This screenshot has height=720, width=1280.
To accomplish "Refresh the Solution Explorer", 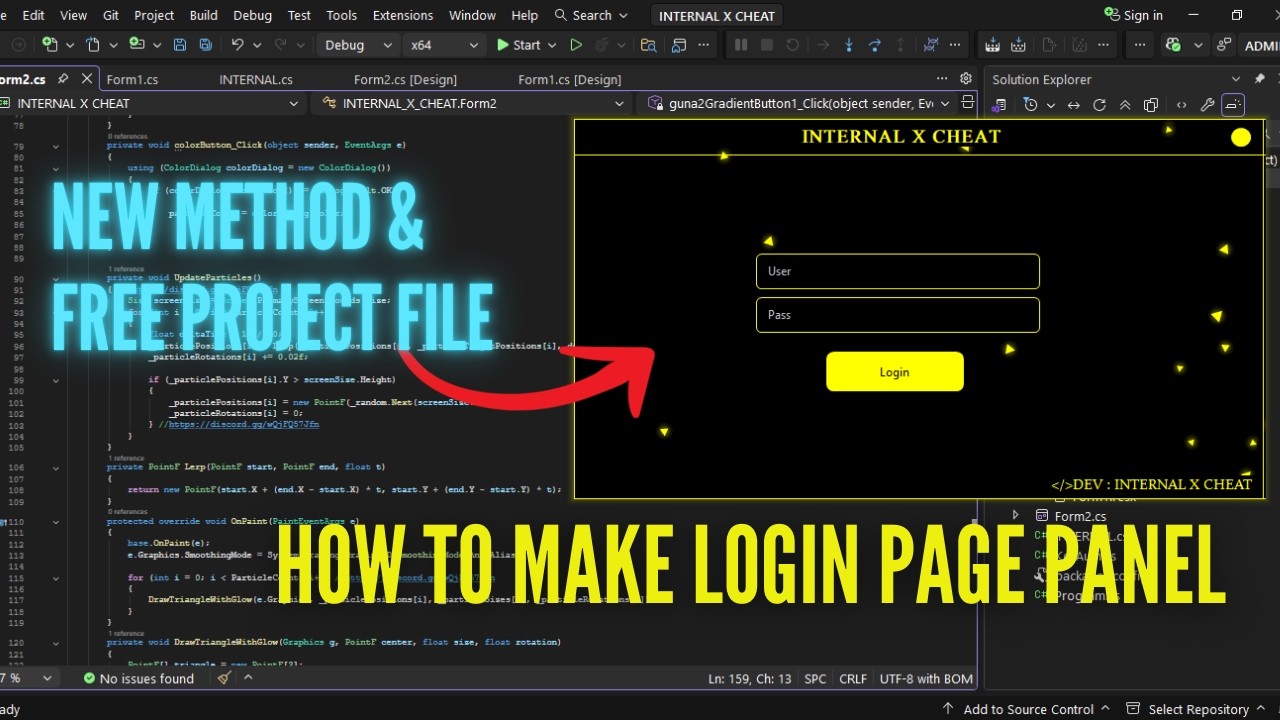I will 1099,104.
